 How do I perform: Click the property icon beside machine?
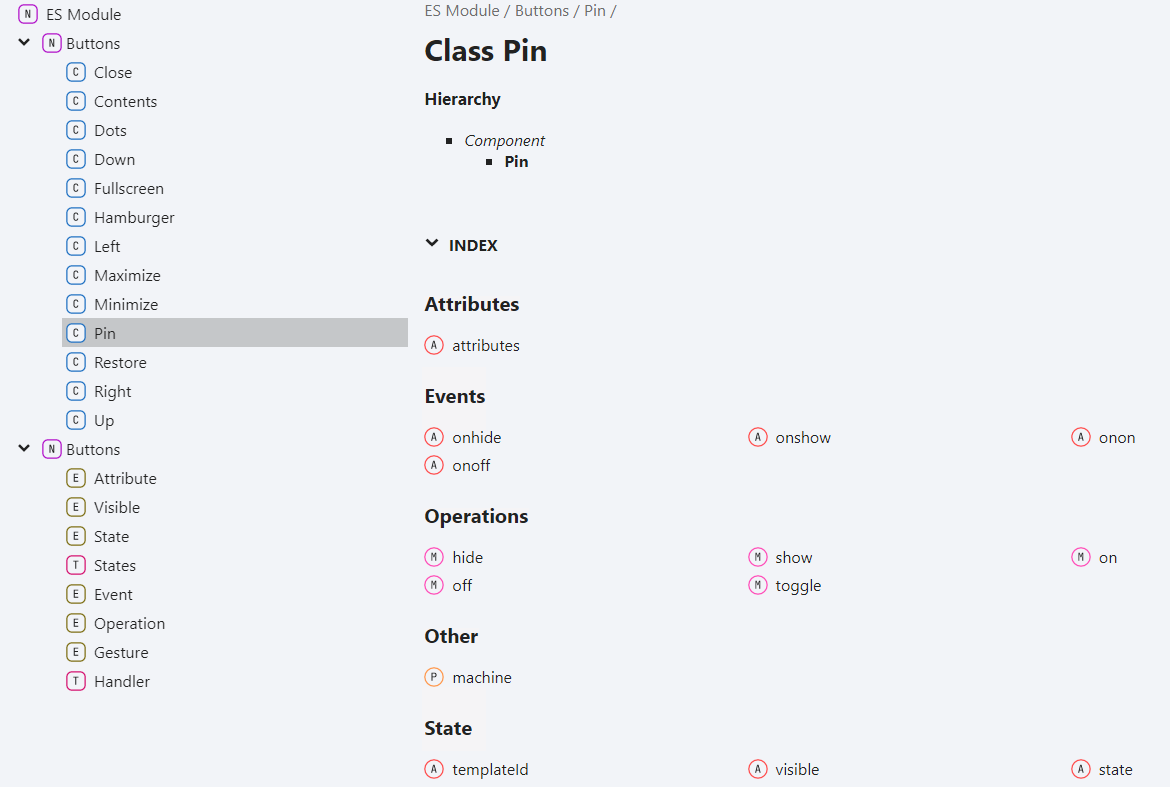click(x=434, y=677)
